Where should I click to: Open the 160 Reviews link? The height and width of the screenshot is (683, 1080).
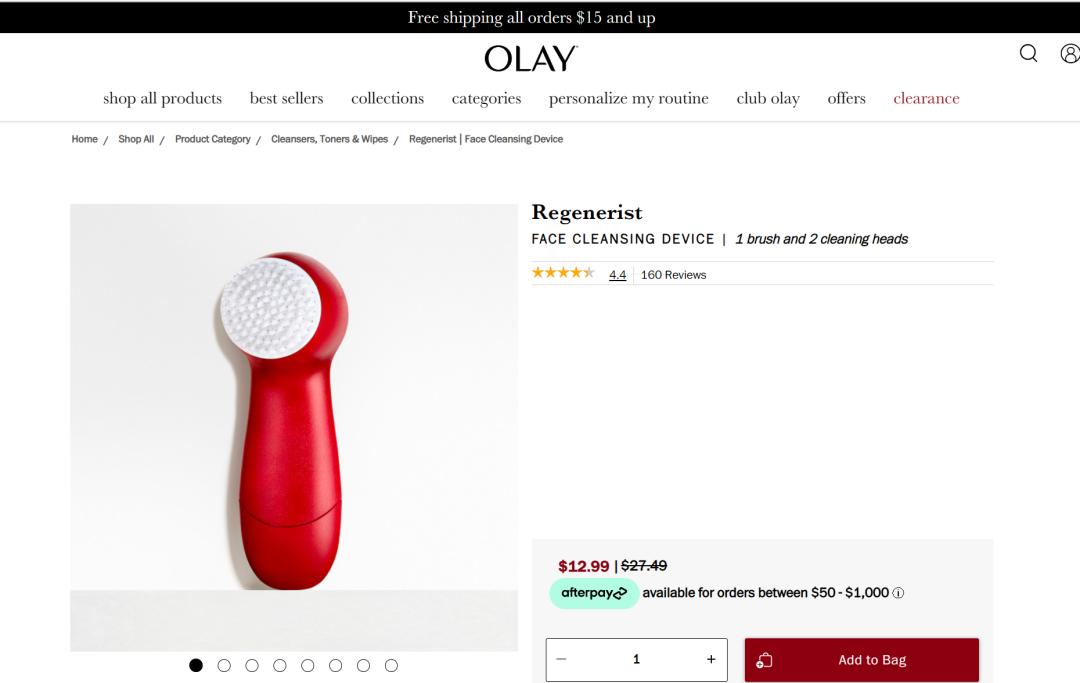[673, 275]
